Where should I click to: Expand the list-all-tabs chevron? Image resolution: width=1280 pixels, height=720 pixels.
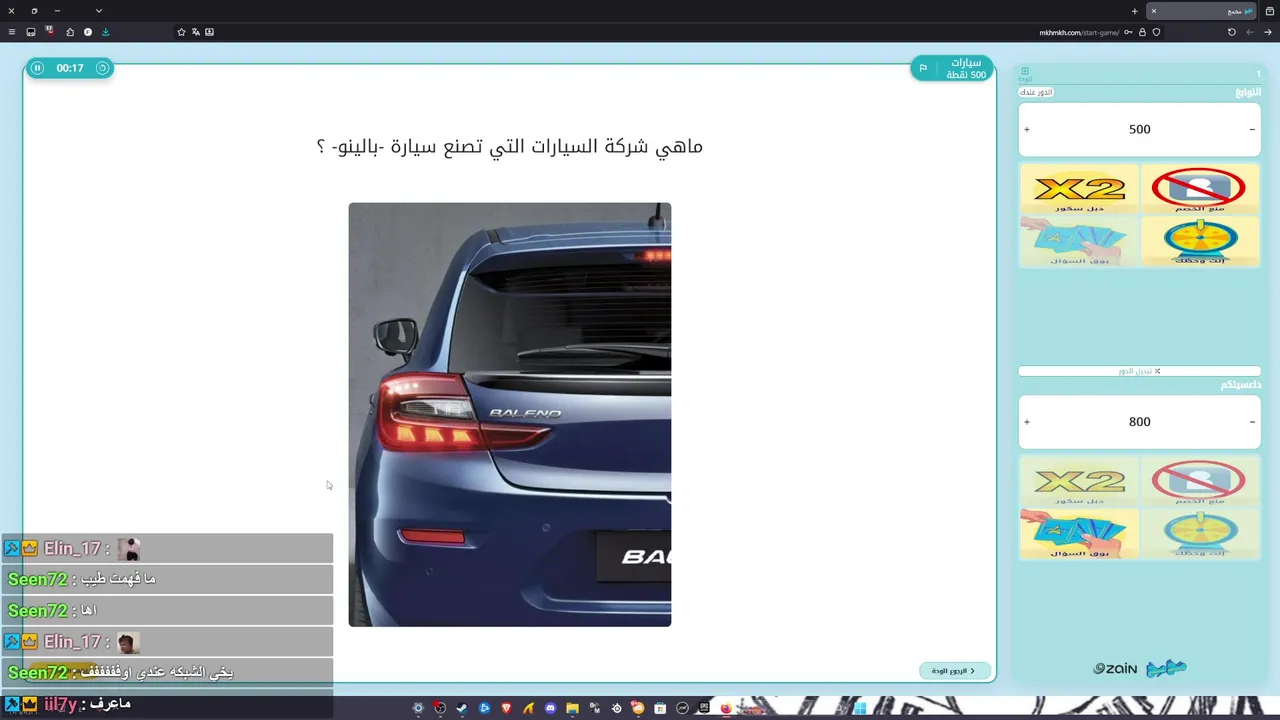(99, 11)
